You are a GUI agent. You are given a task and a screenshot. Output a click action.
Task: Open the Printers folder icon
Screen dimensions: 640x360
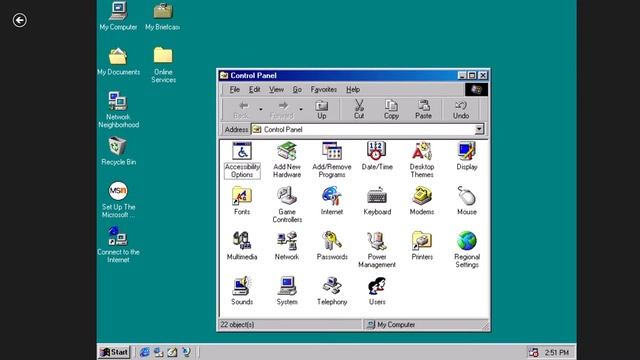(422, 246)
